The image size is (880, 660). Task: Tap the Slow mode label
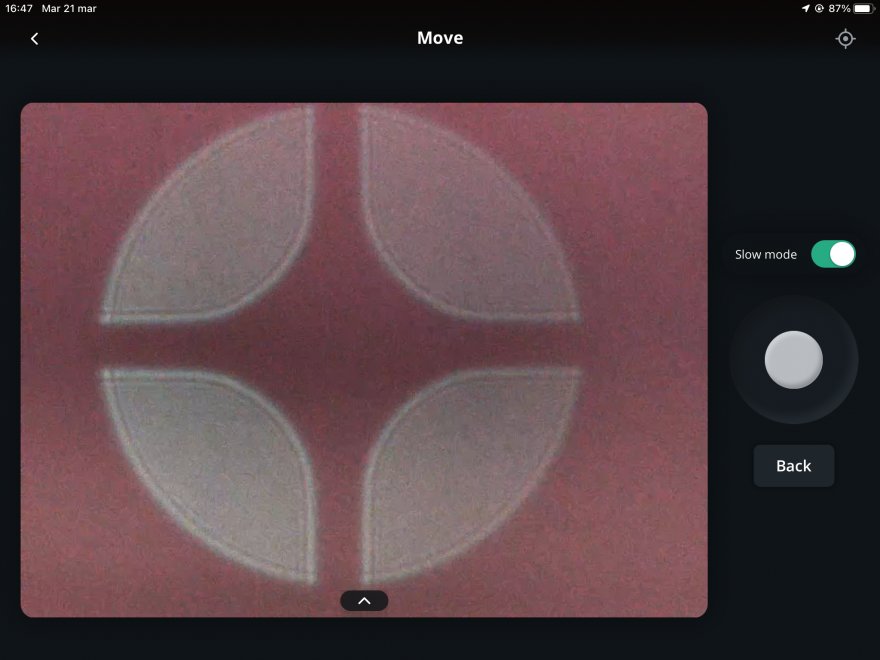pyautogui.click(x=766, y=254)
